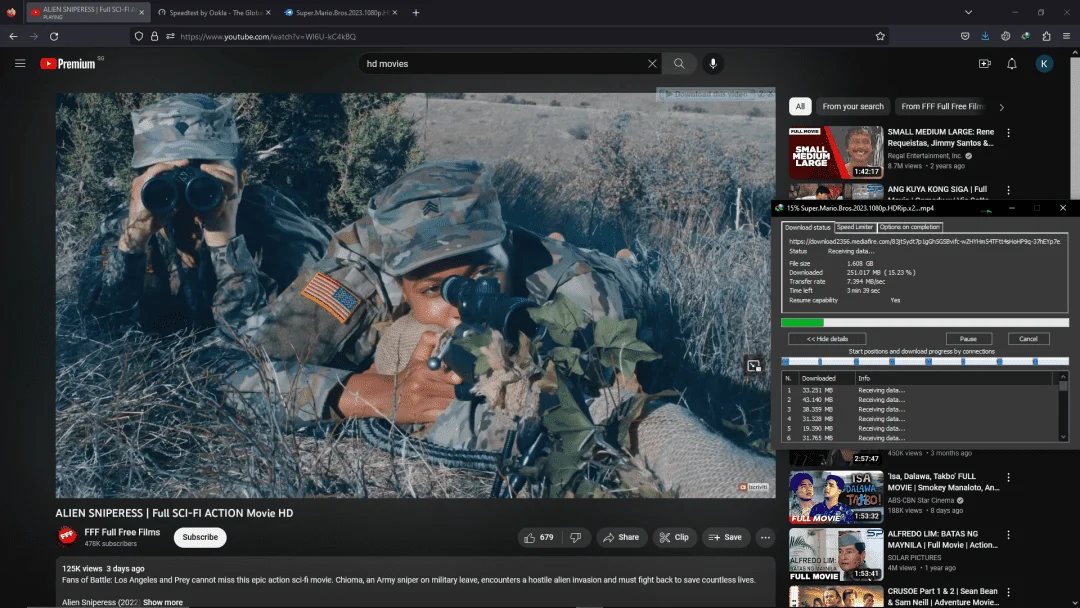Bookmark this page with star
Image resolution: width=1080 pixels, height=608 pixels.
pos(880,36)
